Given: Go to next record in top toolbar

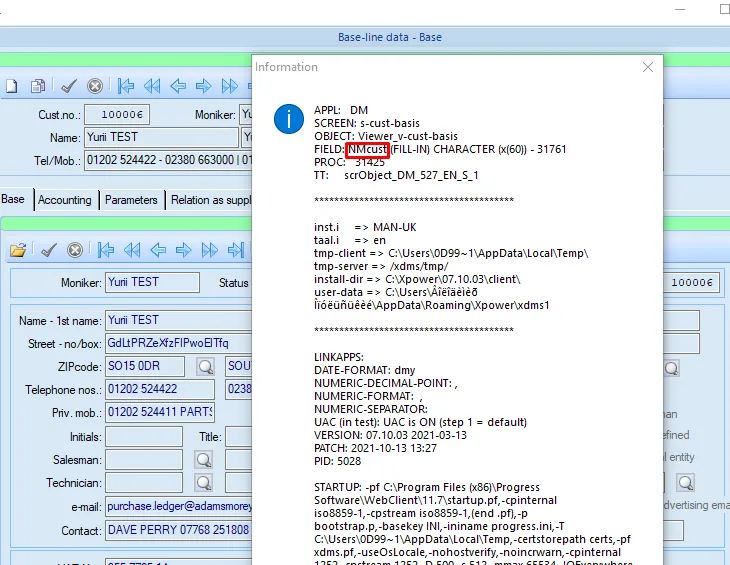Looking at the screenshot, I should click(203, 86).
